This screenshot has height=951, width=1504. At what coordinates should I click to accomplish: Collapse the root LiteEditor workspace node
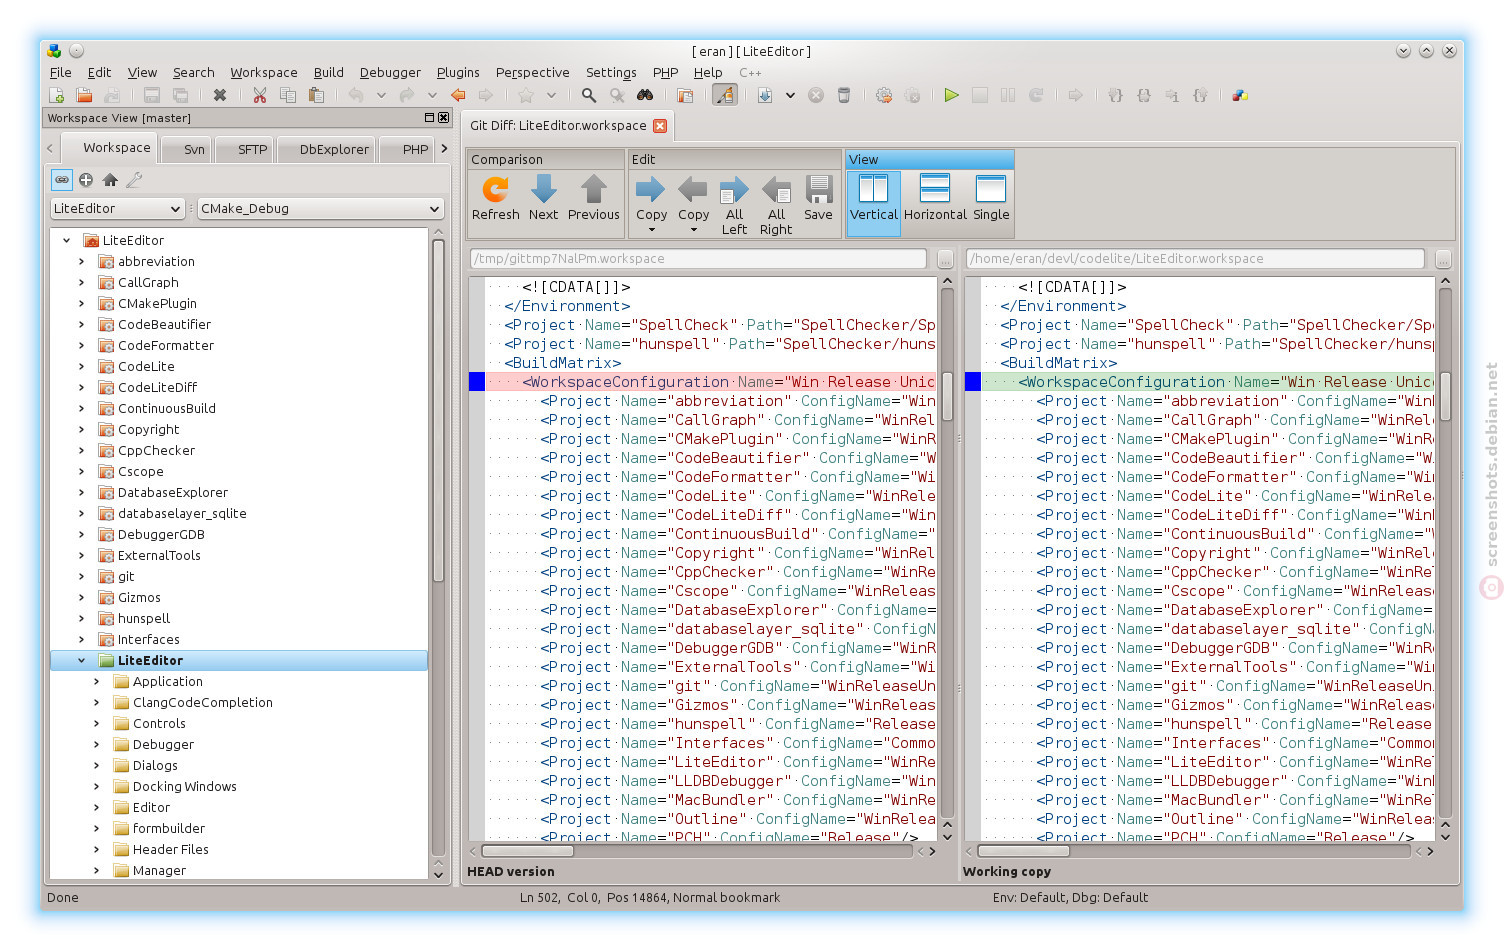coord(67,241)
